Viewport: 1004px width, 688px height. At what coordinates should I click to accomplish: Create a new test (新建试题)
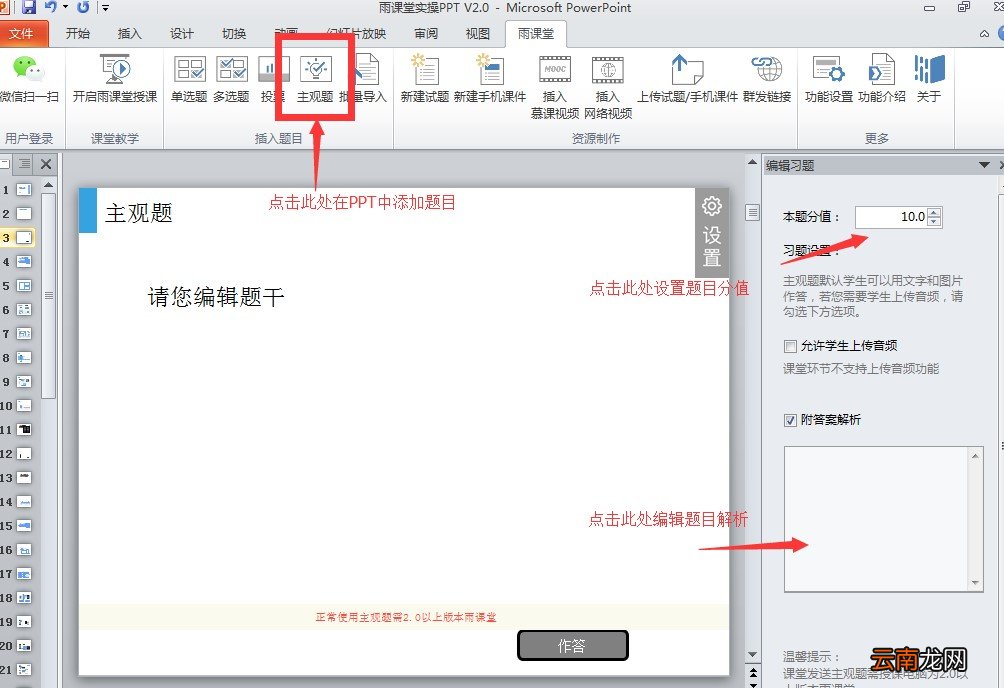coord(425,78)
